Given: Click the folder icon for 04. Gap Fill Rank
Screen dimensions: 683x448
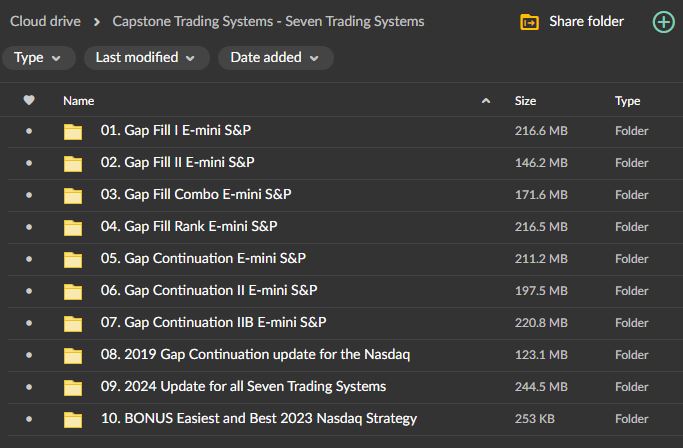Looking at the screenshot, I should 73,227.
